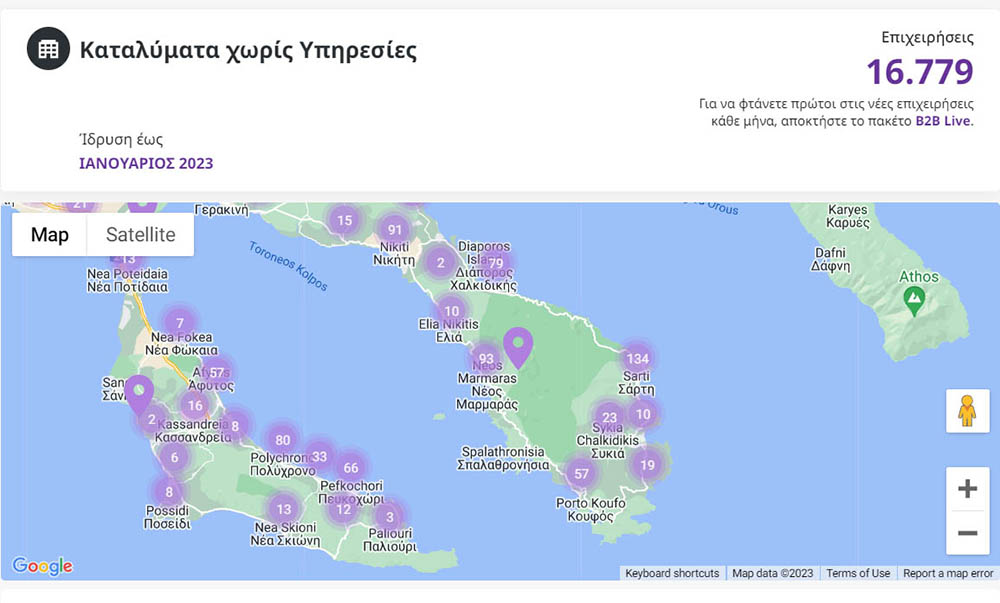Open the cluster marker 10 at Elia Nikitis
This screenshot has width=1000, height=603.
[x=452, y=311]
